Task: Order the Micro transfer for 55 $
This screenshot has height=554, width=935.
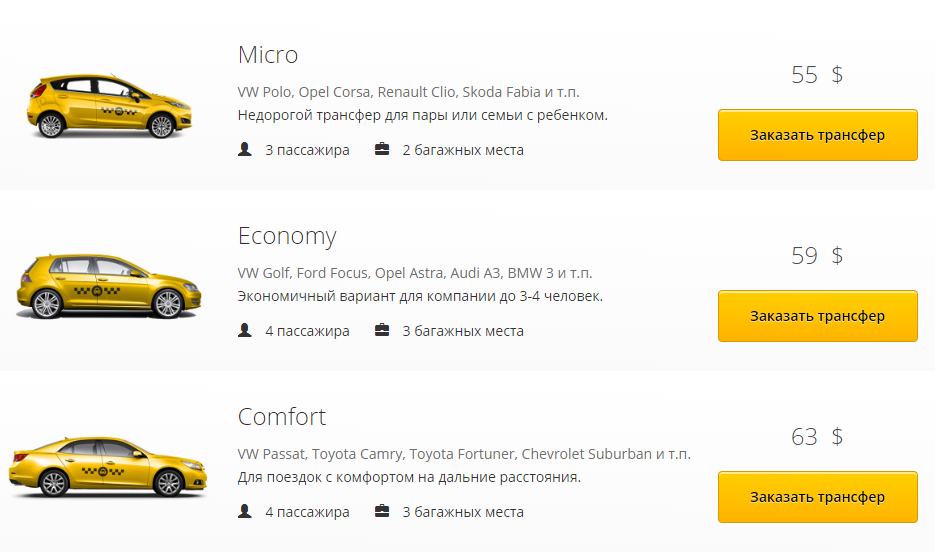Action: (x=817, y=135)
